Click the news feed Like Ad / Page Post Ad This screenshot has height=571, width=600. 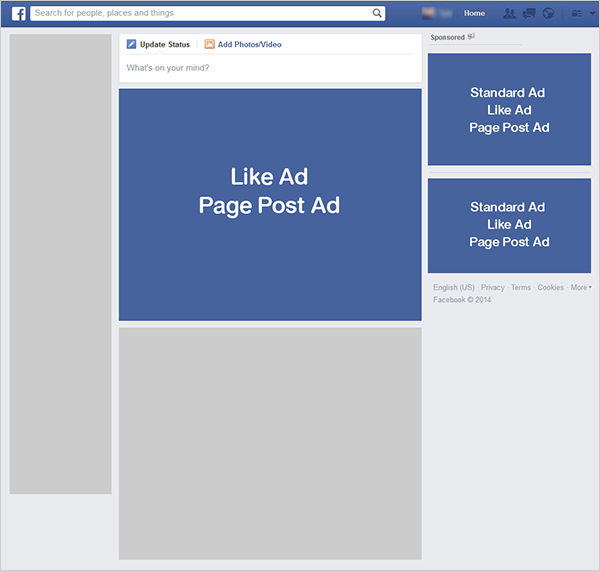270,205
